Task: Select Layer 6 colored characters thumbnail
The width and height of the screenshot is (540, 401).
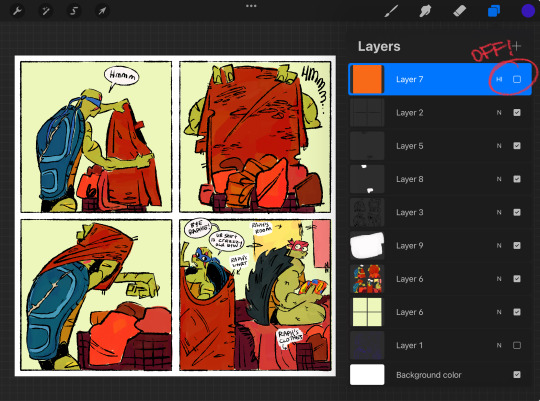Action: point(367,278)
